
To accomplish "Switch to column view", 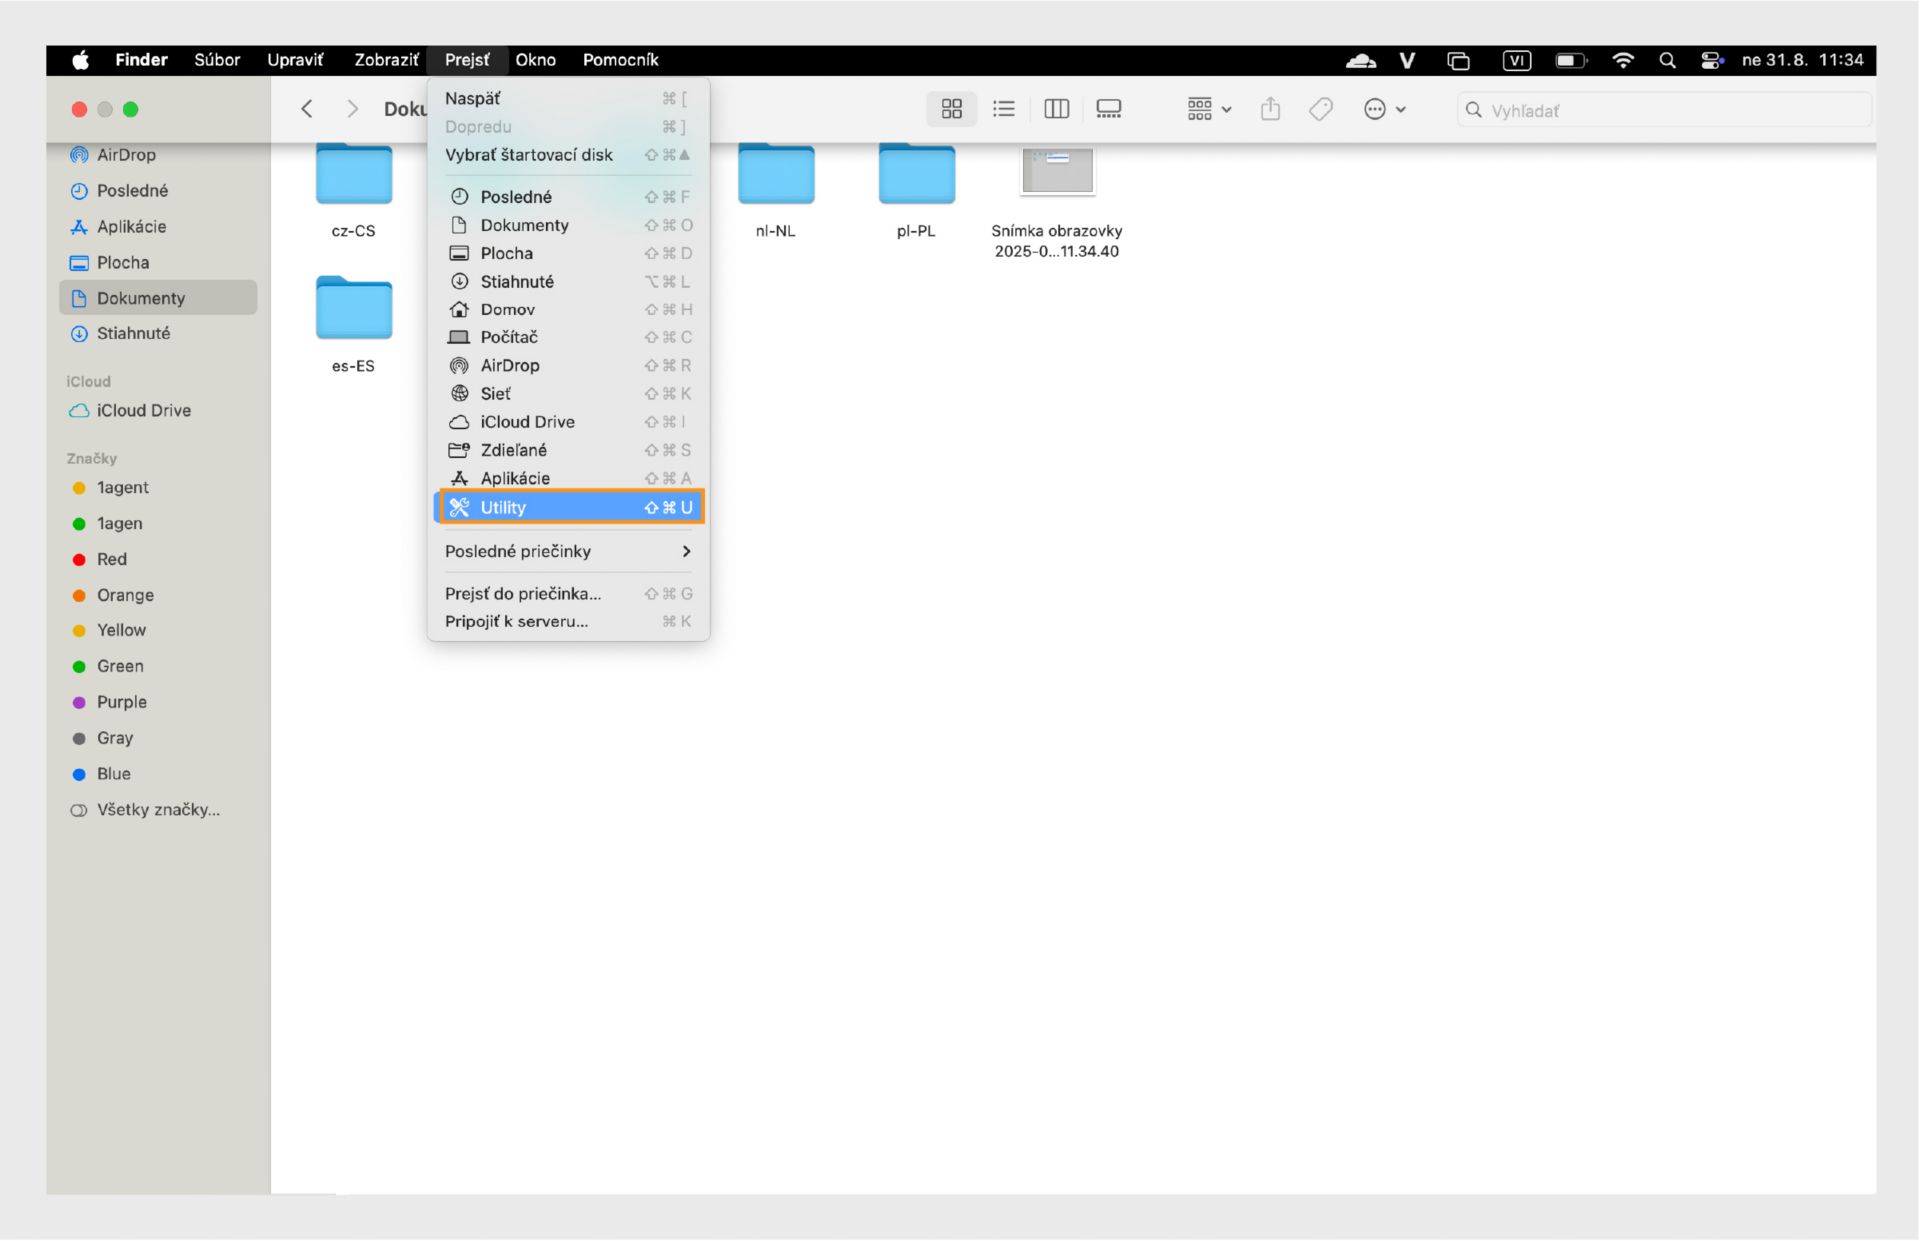I will point(1056,109).
